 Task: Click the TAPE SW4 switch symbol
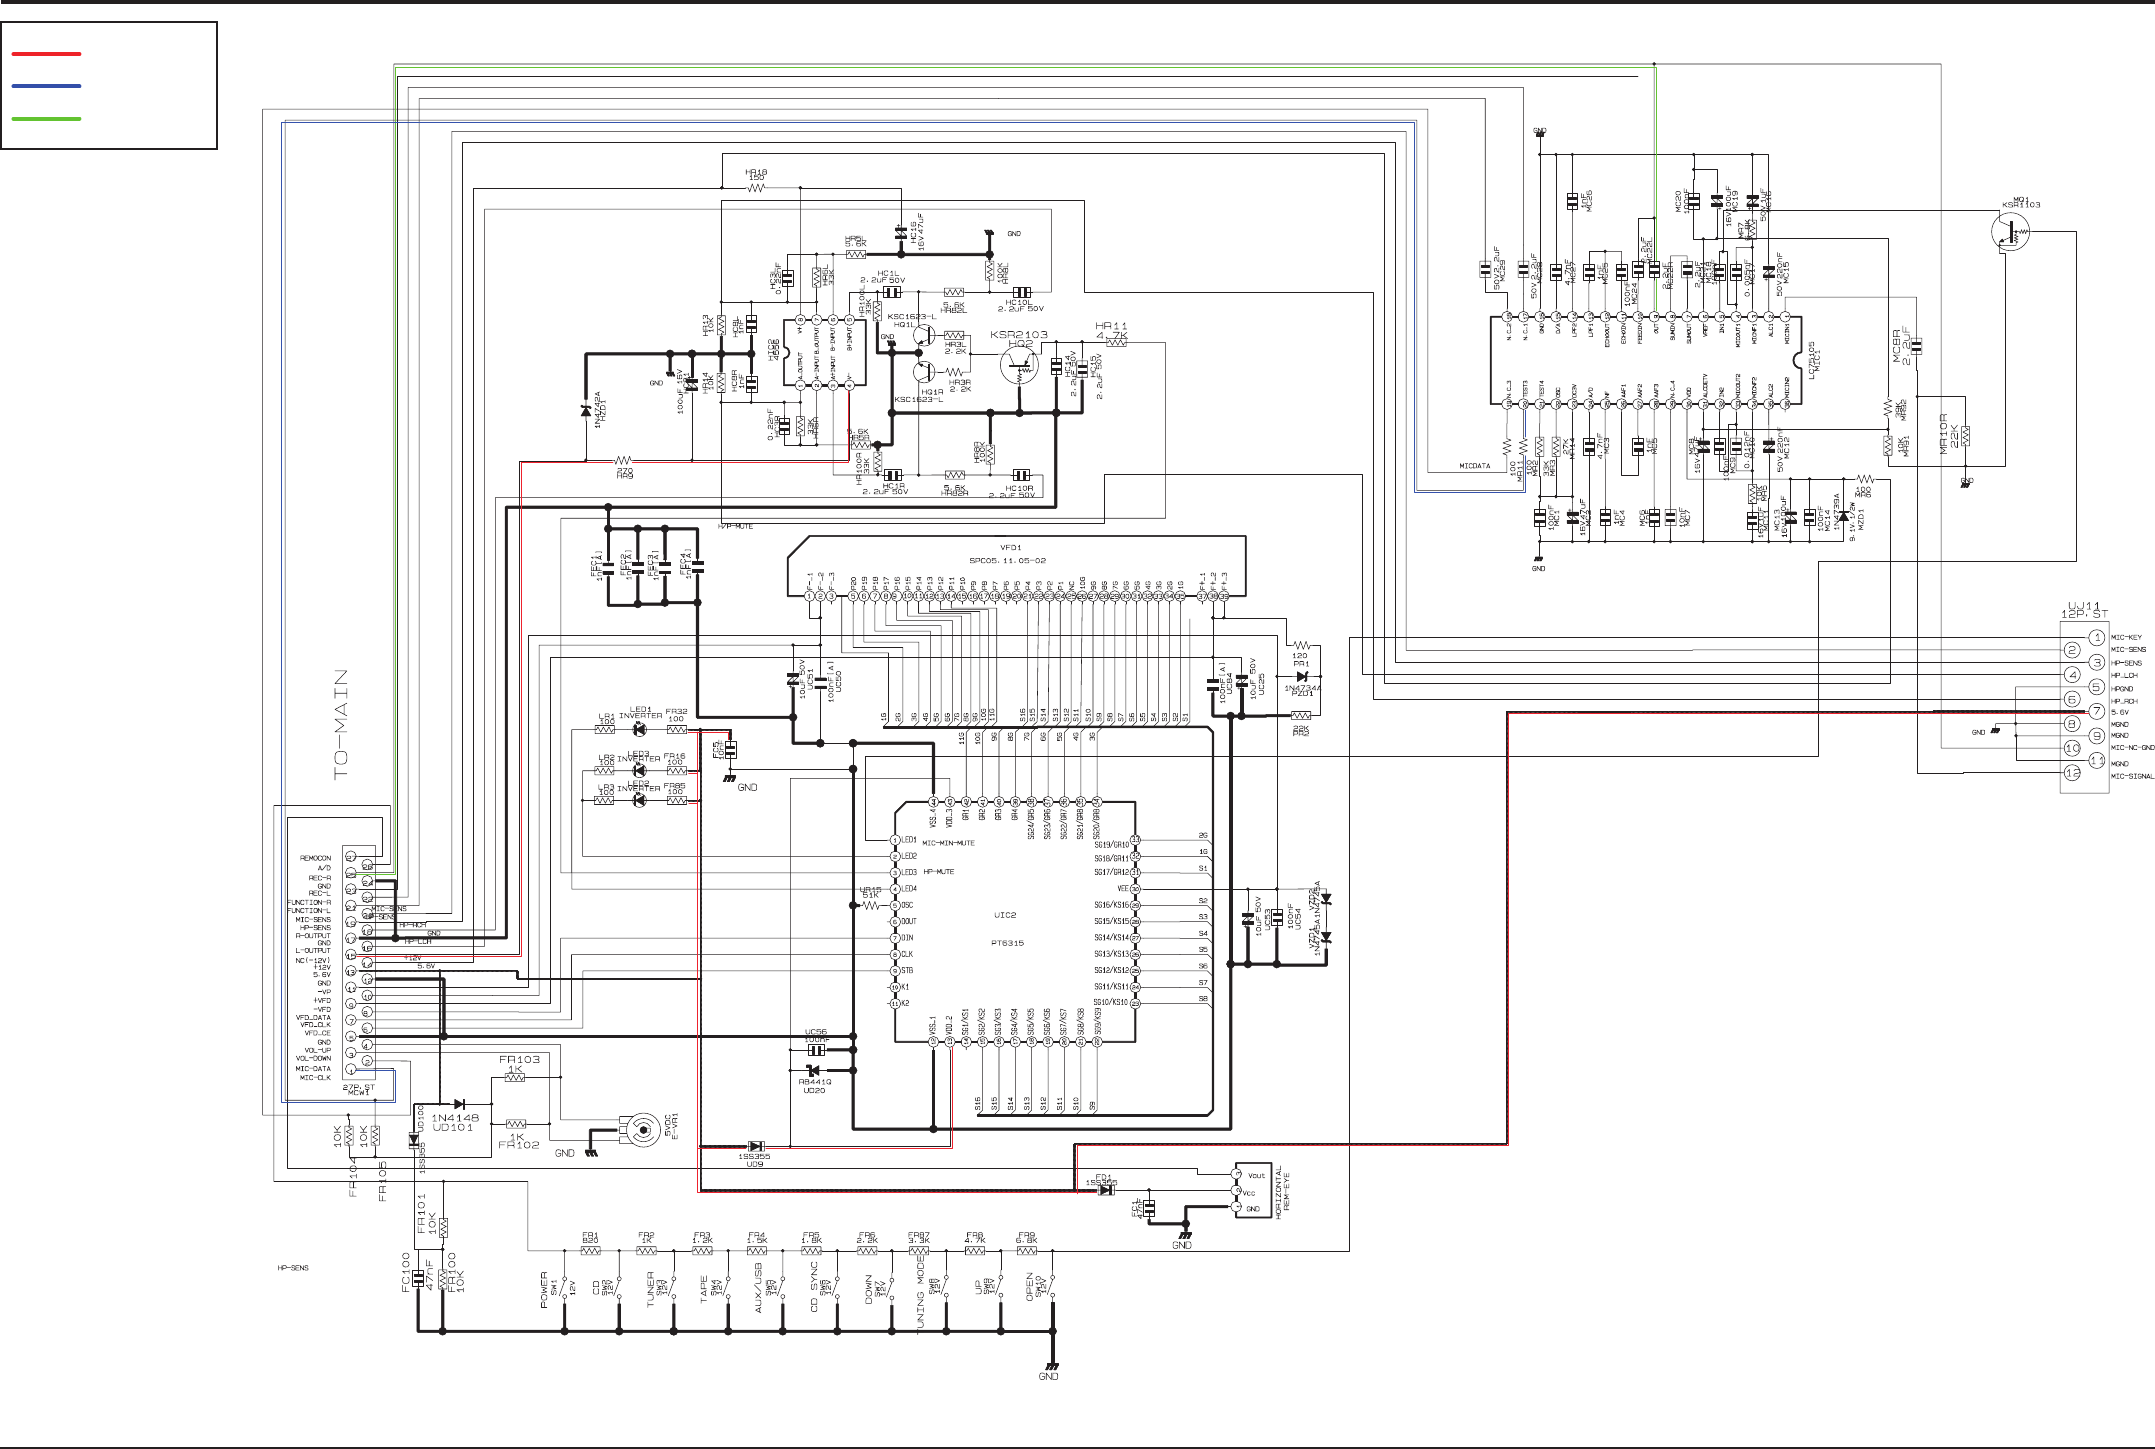pos(727,1286)
